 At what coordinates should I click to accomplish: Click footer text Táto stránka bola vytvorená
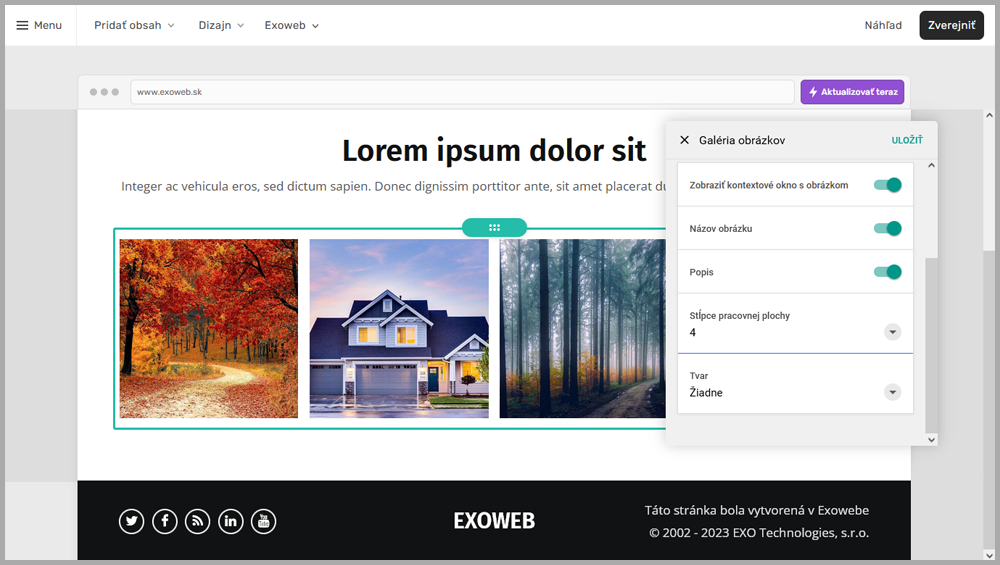(756, 510)
